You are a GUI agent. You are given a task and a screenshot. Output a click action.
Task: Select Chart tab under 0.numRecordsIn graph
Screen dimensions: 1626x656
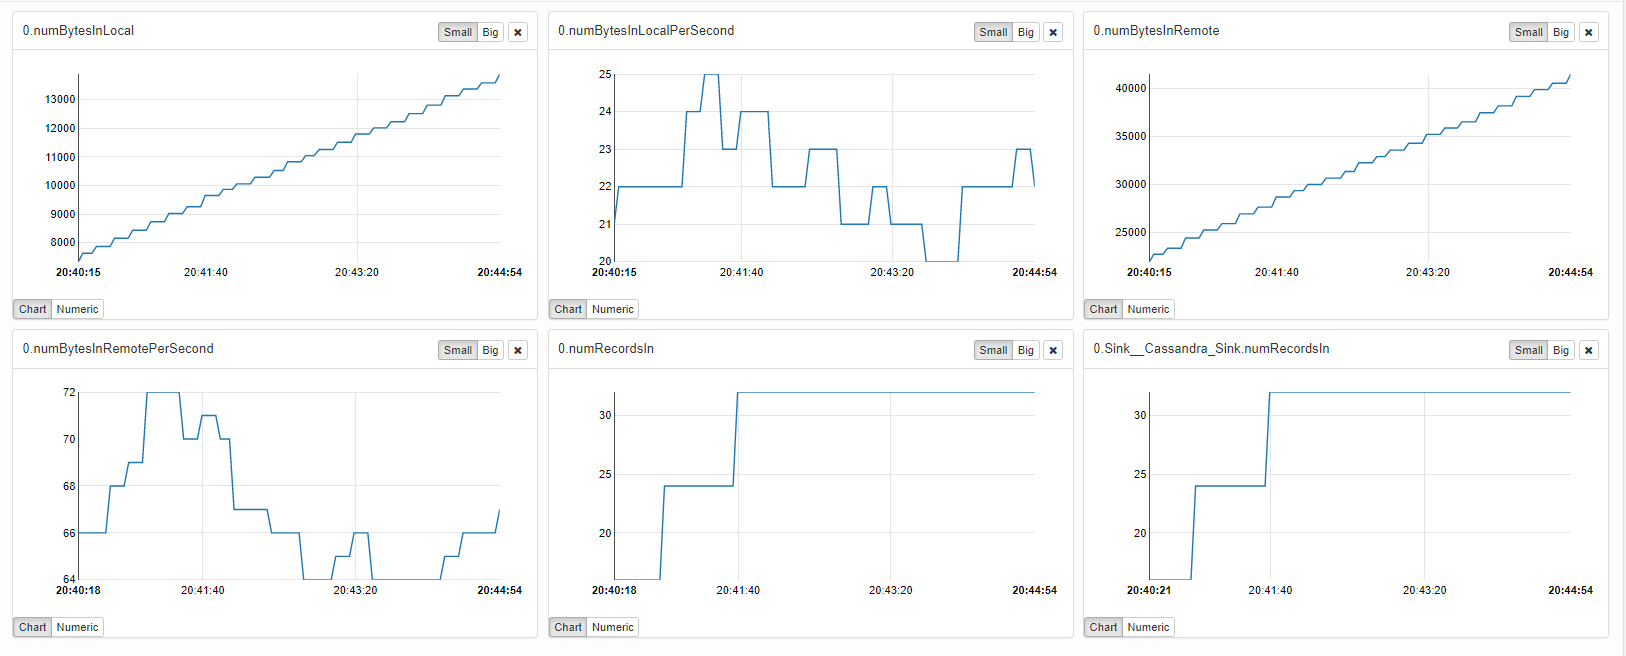click(568, 627)
